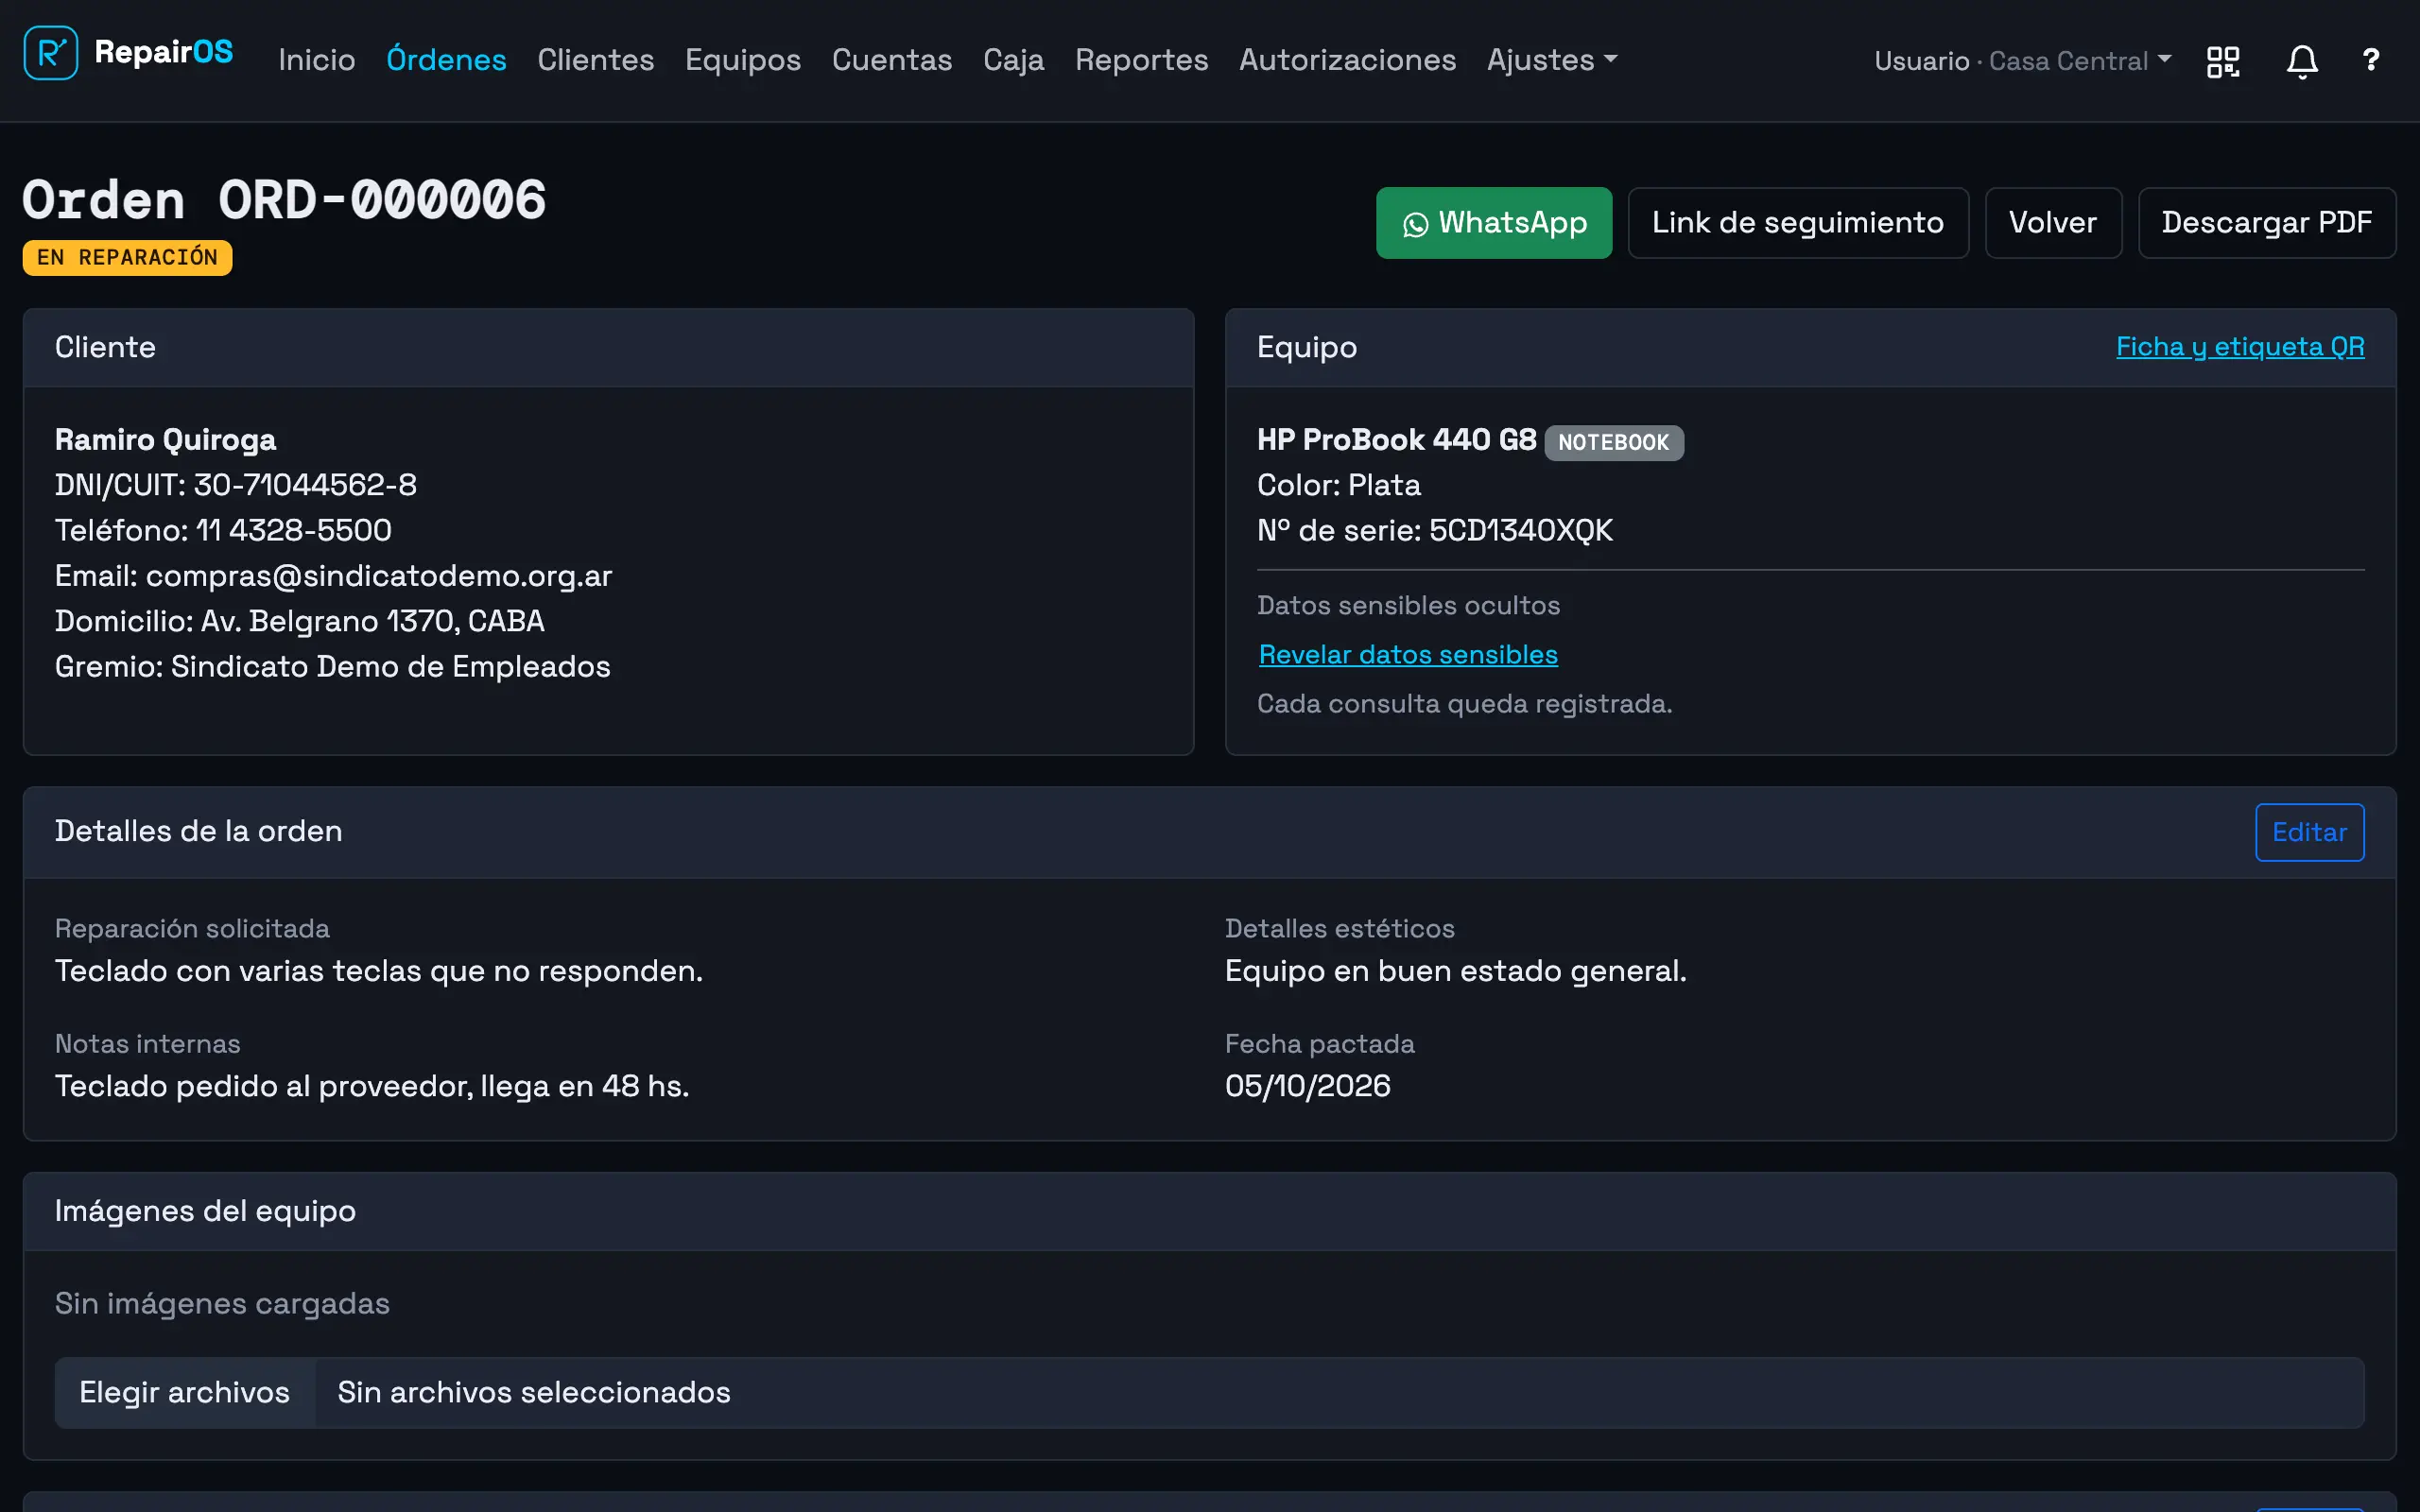Click the device name HP ProBook 440 G8

pyautogui.click(x=1397, y=440)
